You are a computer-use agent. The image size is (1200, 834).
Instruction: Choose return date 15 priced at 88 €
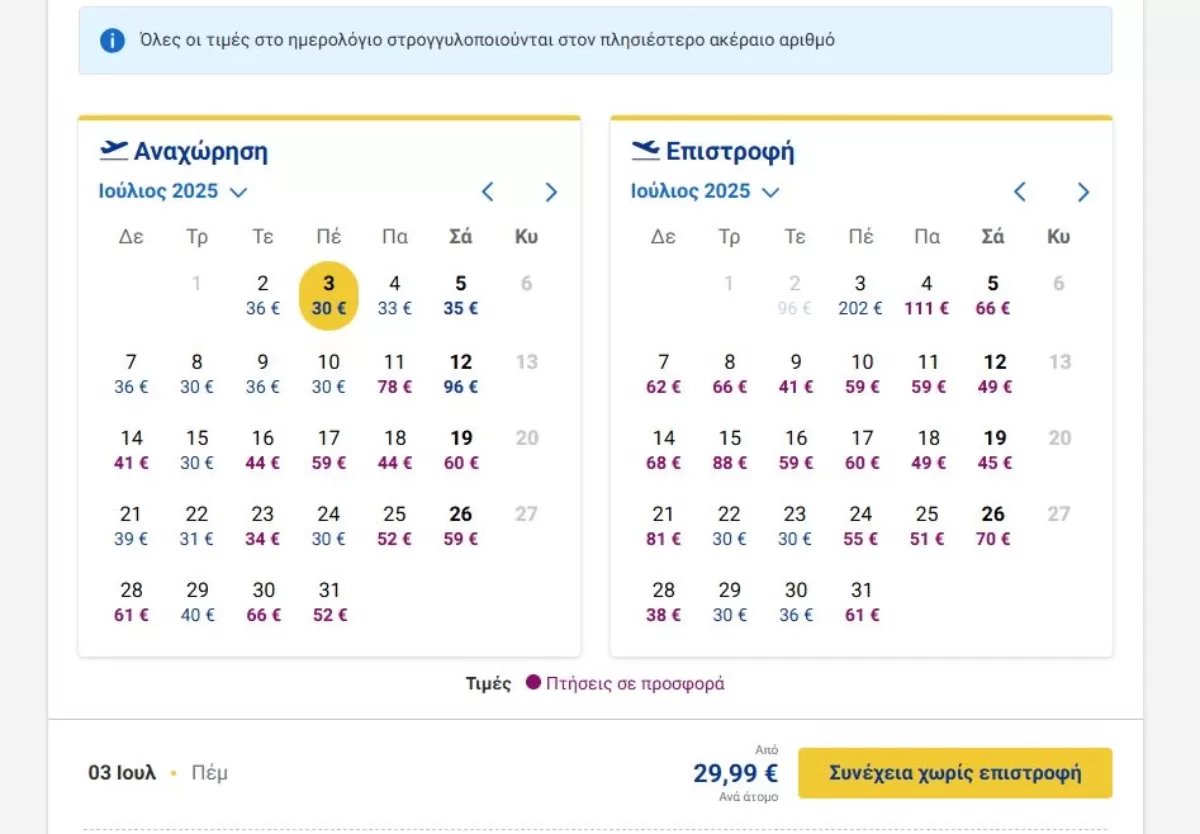coord(729,449)
